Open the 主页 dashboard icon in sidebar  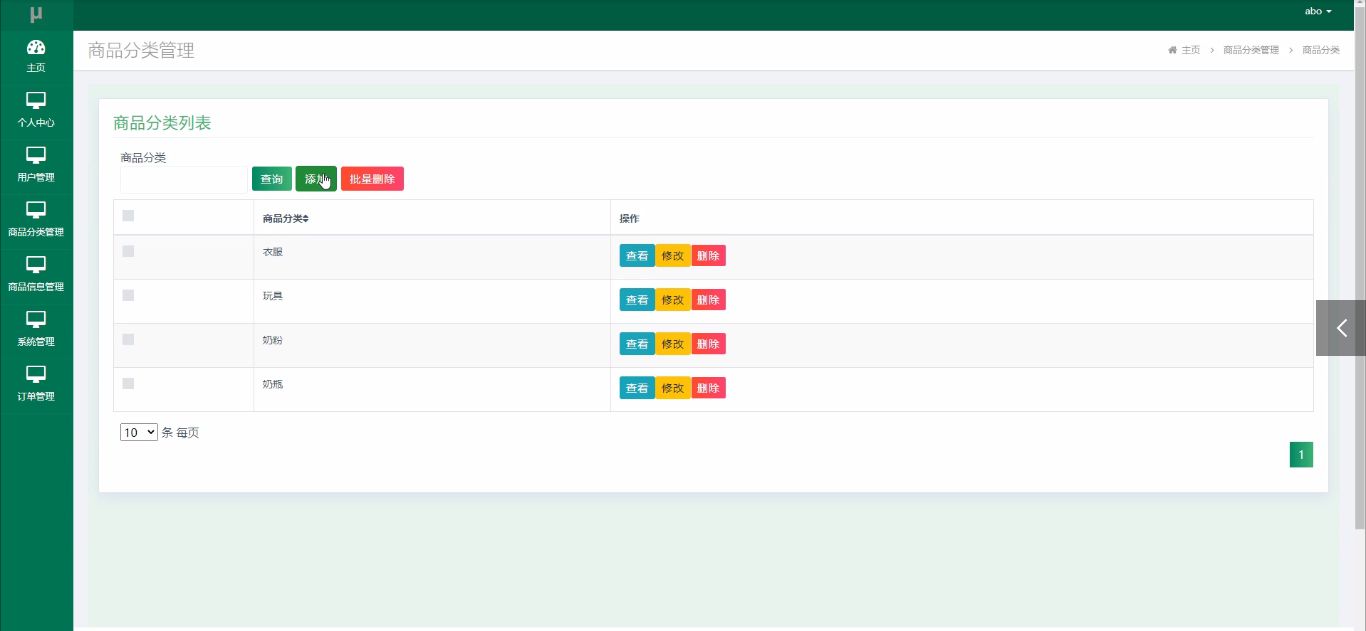coord(36,47)
